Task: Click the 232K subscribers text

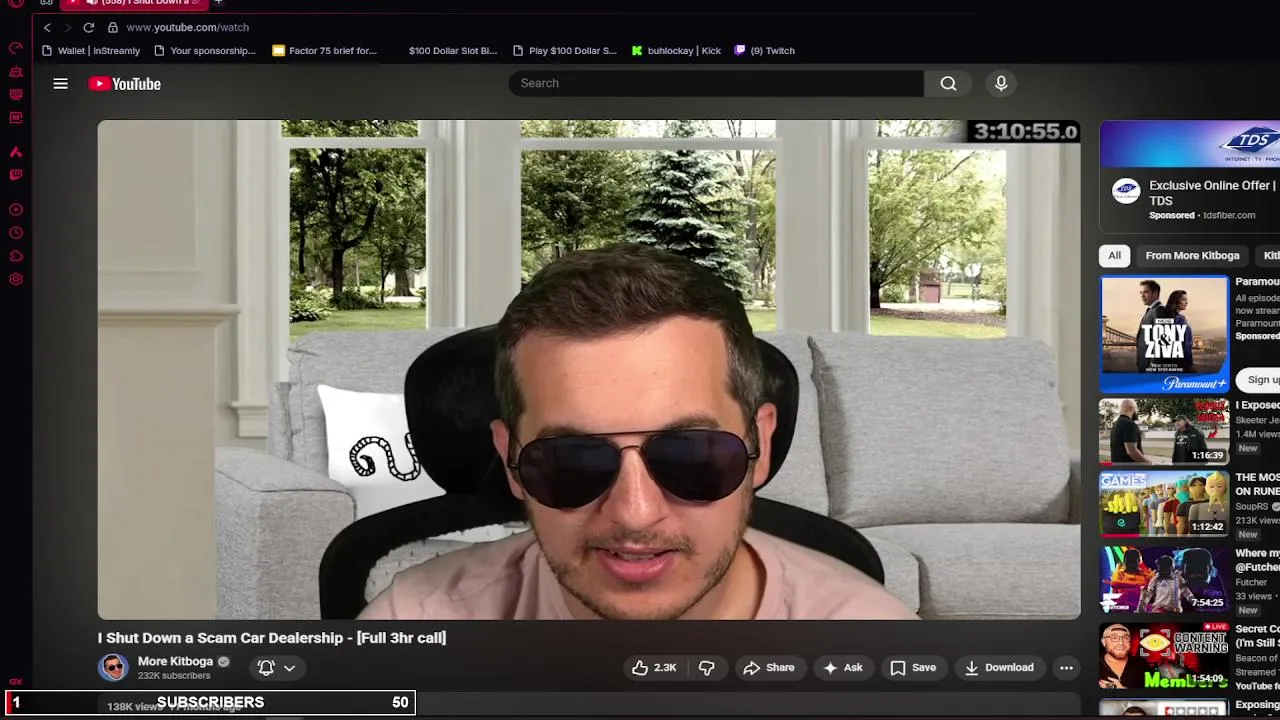Action: (174, 676)
